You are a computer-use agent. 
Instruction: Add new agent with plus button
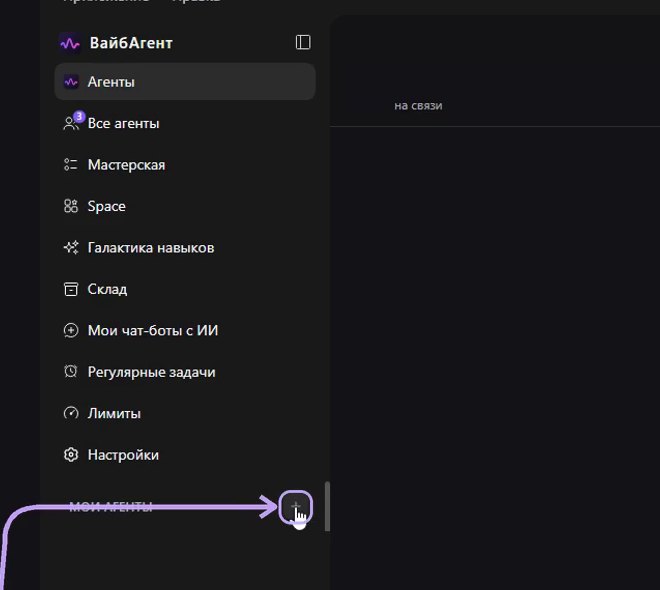click(x=295, y=507)
